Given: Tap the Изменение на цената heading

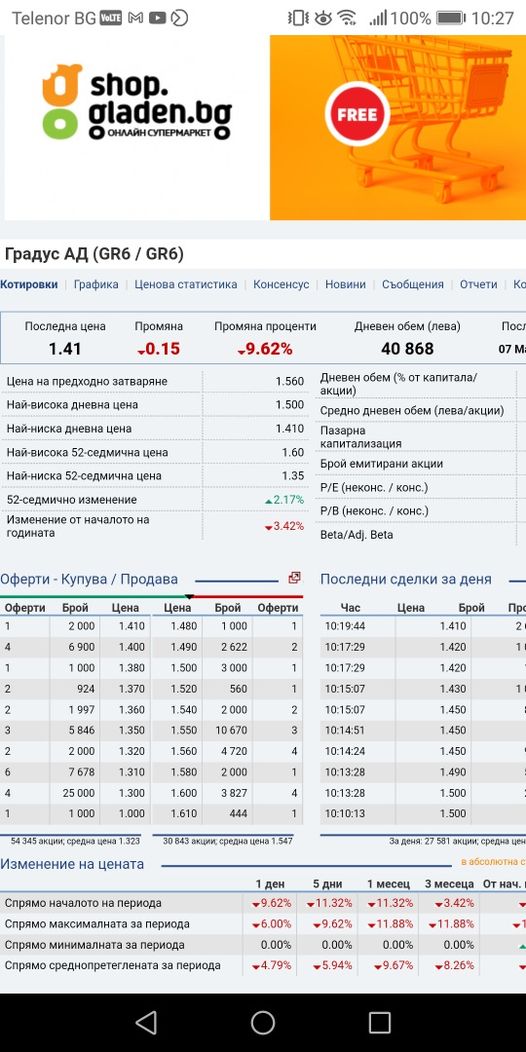Looking at the screenshot, I should (72, 864).
